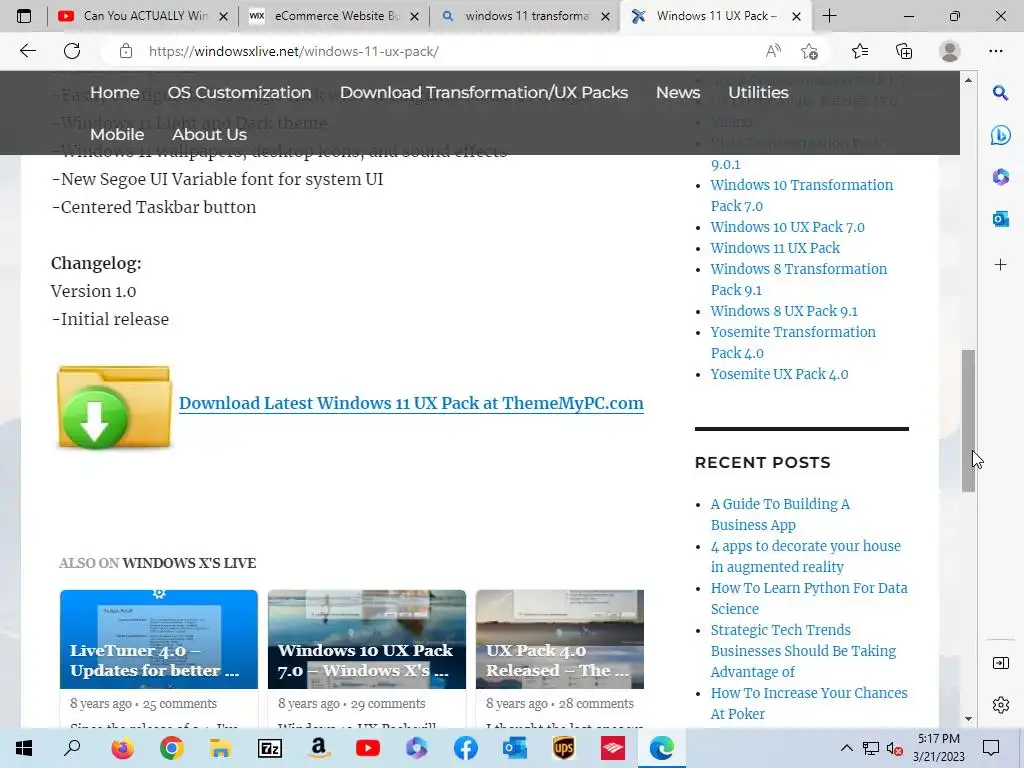Close the eCommerce Website Builder tab
The height and width of the screenshot is (768, 1024).
414,16
